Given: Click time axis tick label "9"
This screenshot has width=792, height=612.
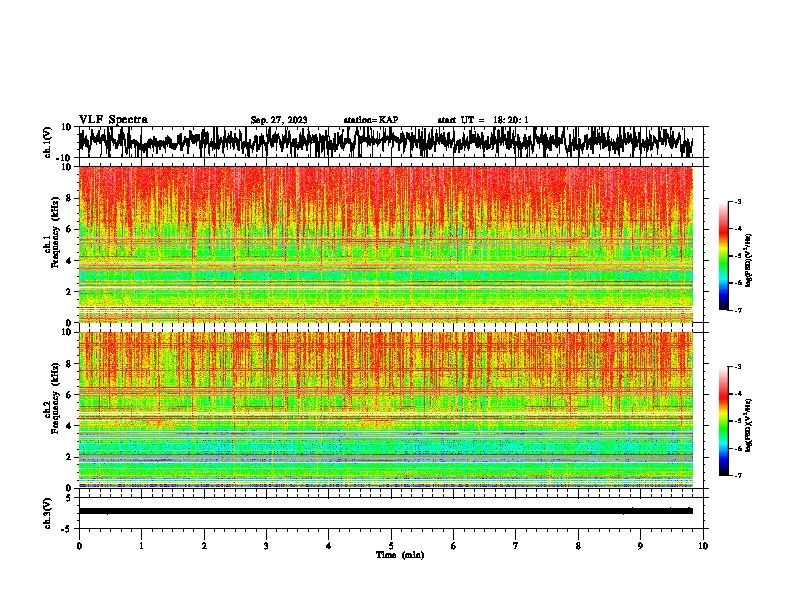Looking at the screenshot, I should 640,546.
